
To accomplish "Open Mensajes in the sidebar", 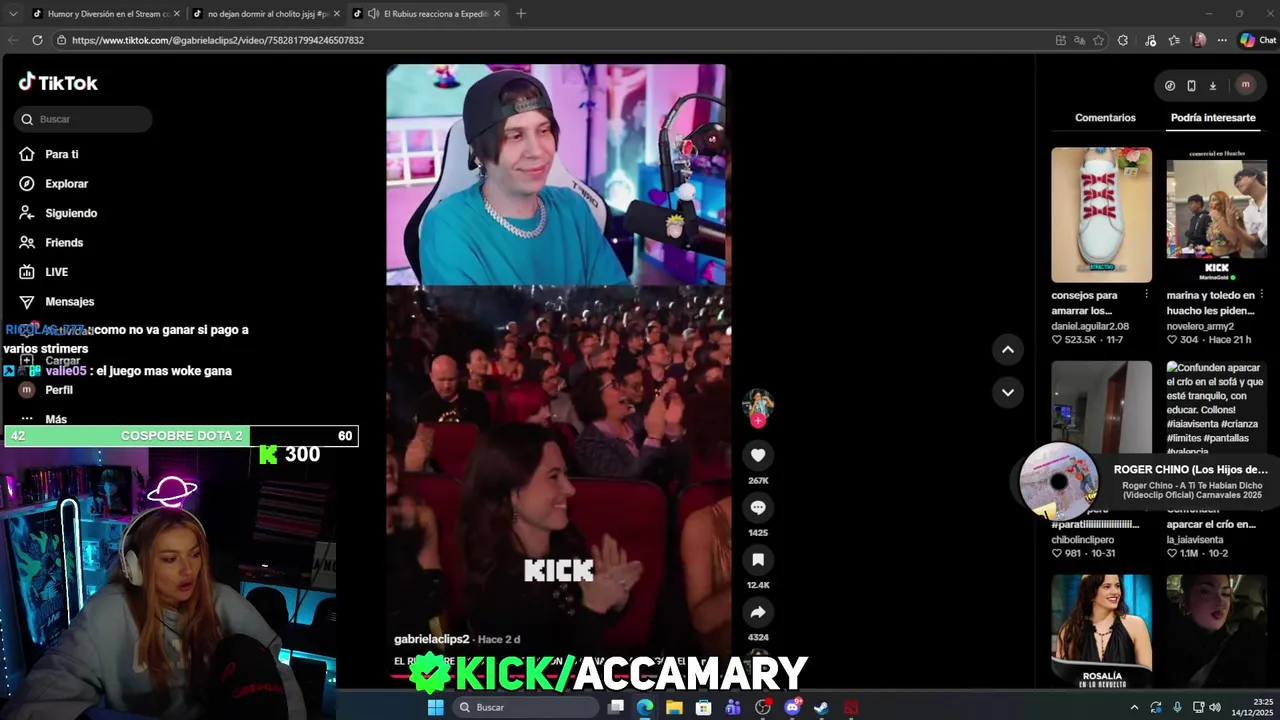I will 57,301.
